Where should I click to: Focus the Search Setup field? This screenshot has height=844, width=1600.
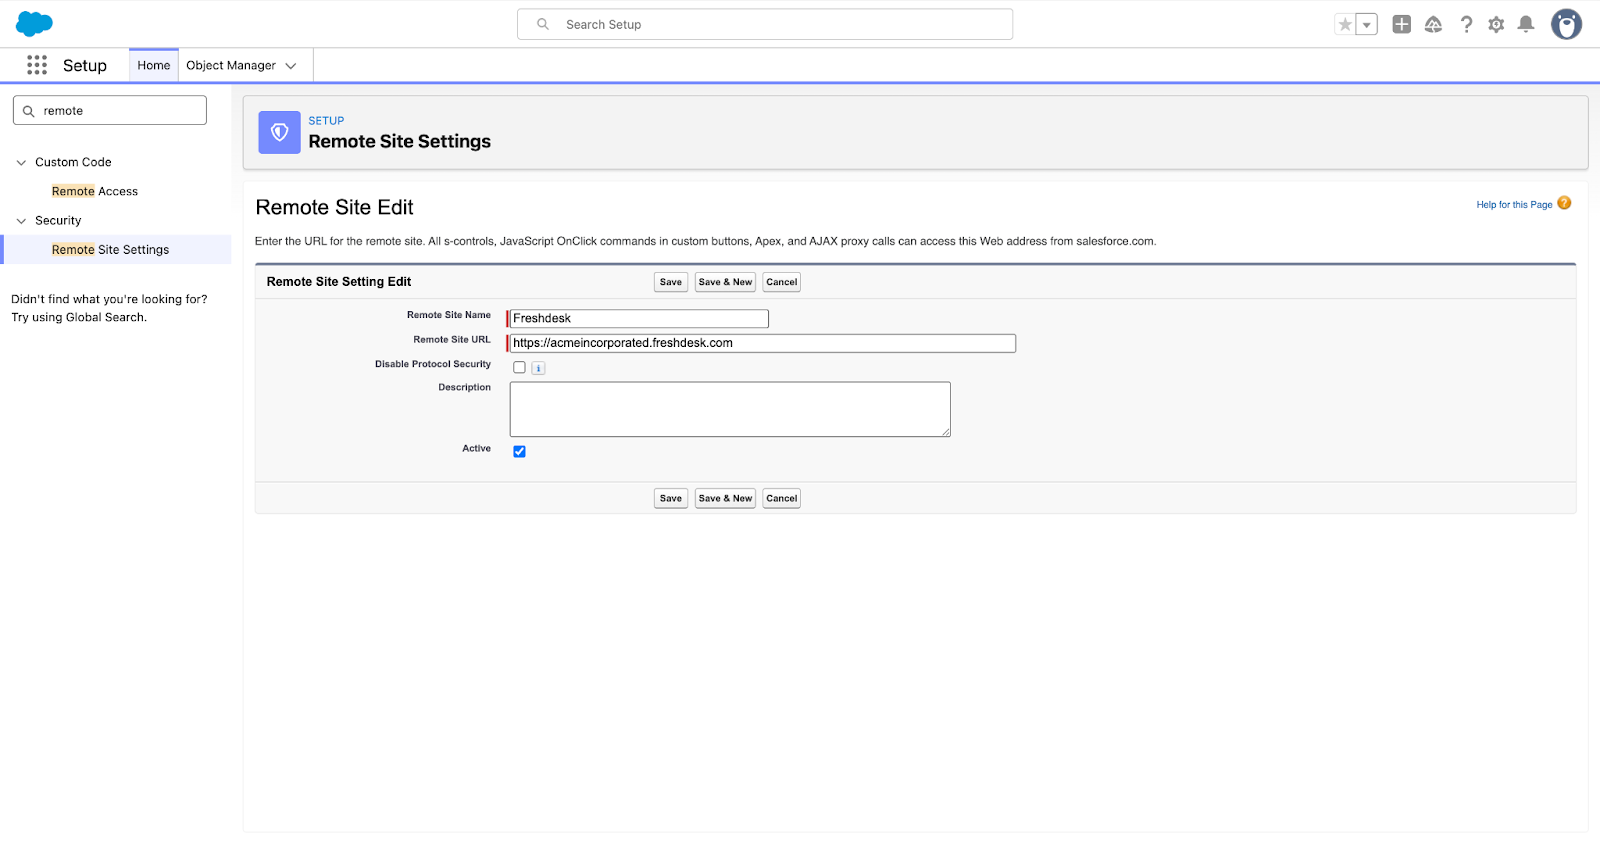(x=765, y=24)
